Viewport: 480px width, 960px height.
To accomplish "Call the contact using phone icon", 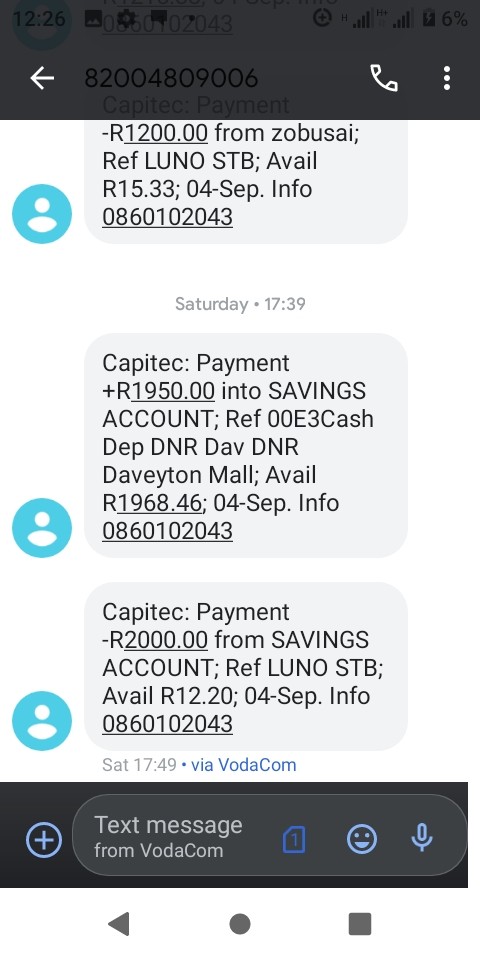I will coord(384,78).
